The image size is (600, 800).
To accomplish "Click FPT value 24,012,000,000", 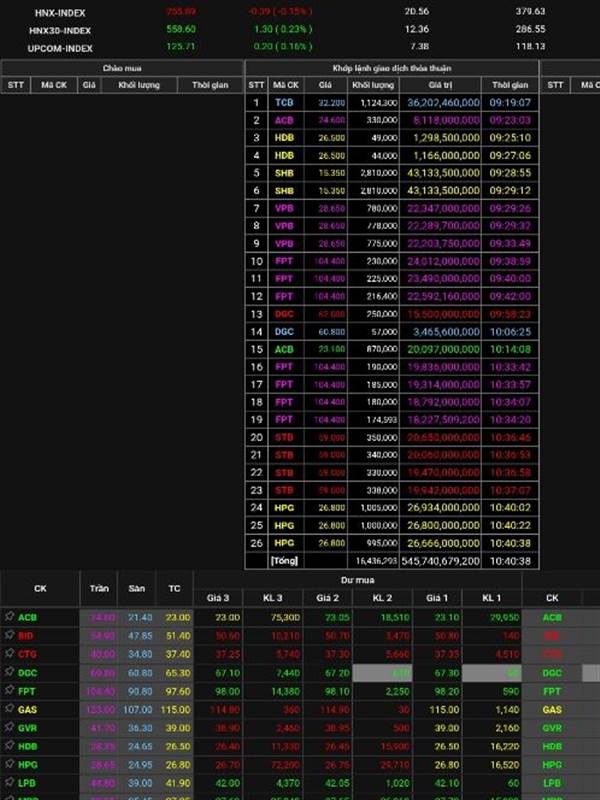I will 443,261.
